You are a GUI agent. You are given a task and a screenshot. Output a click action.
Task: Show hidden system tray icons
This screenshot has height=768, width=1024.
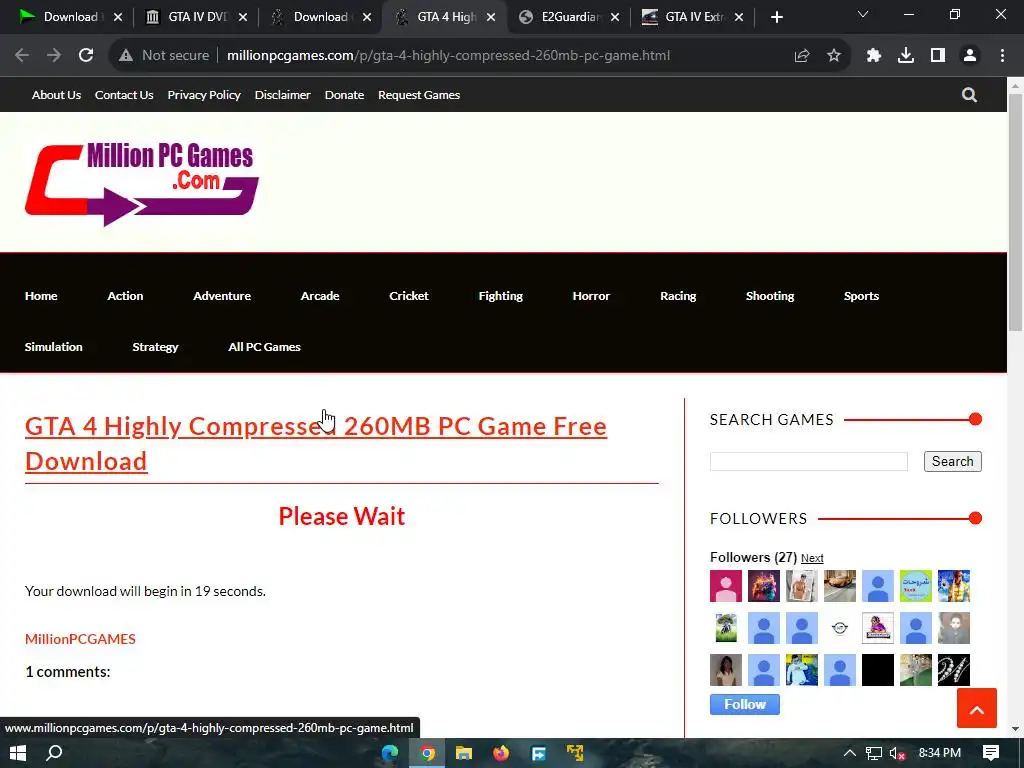pyautogui.click(x=850, y=753)
